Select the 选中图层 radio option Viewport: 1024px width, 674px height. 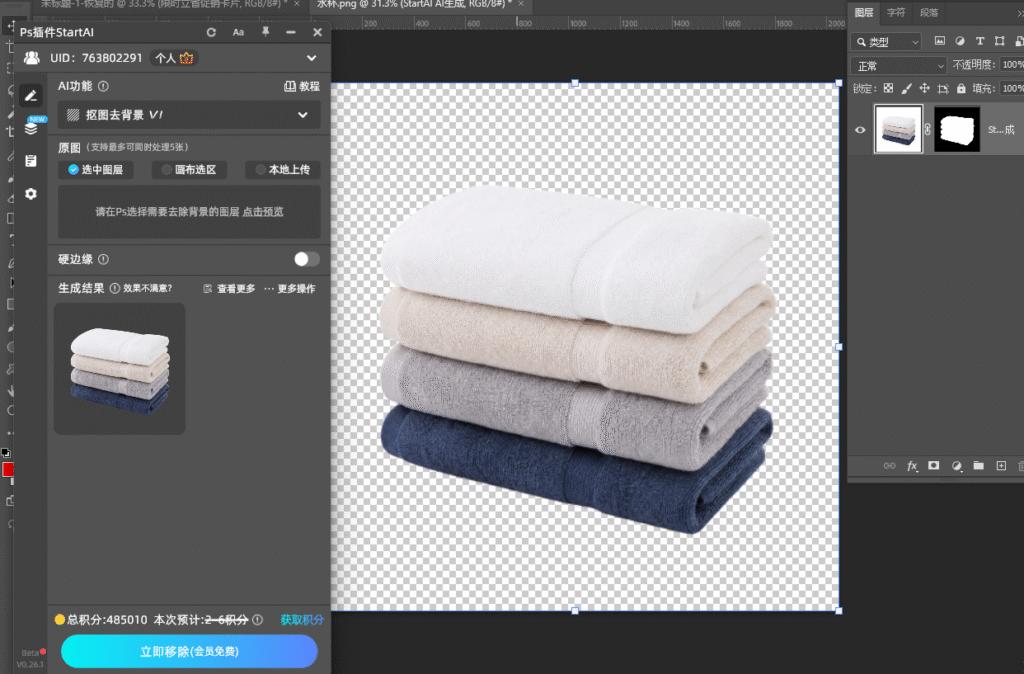coord(95,170)
